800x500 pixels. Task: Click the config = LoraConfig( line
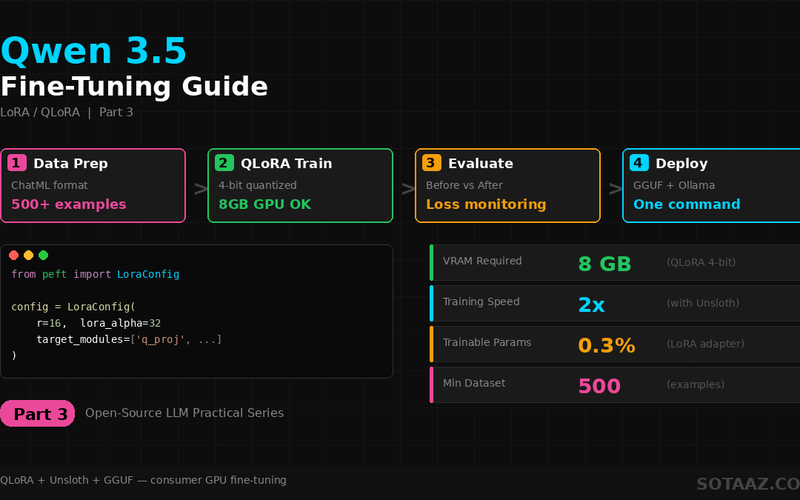click(x=73, y=307)
